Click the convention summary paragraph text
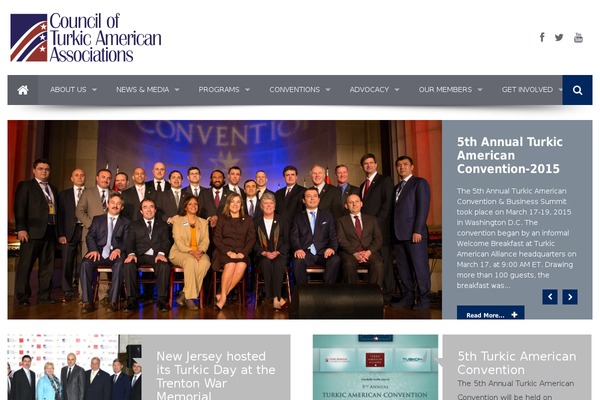Viewport: 600px width, 400px height. click(x=516, y=238)
